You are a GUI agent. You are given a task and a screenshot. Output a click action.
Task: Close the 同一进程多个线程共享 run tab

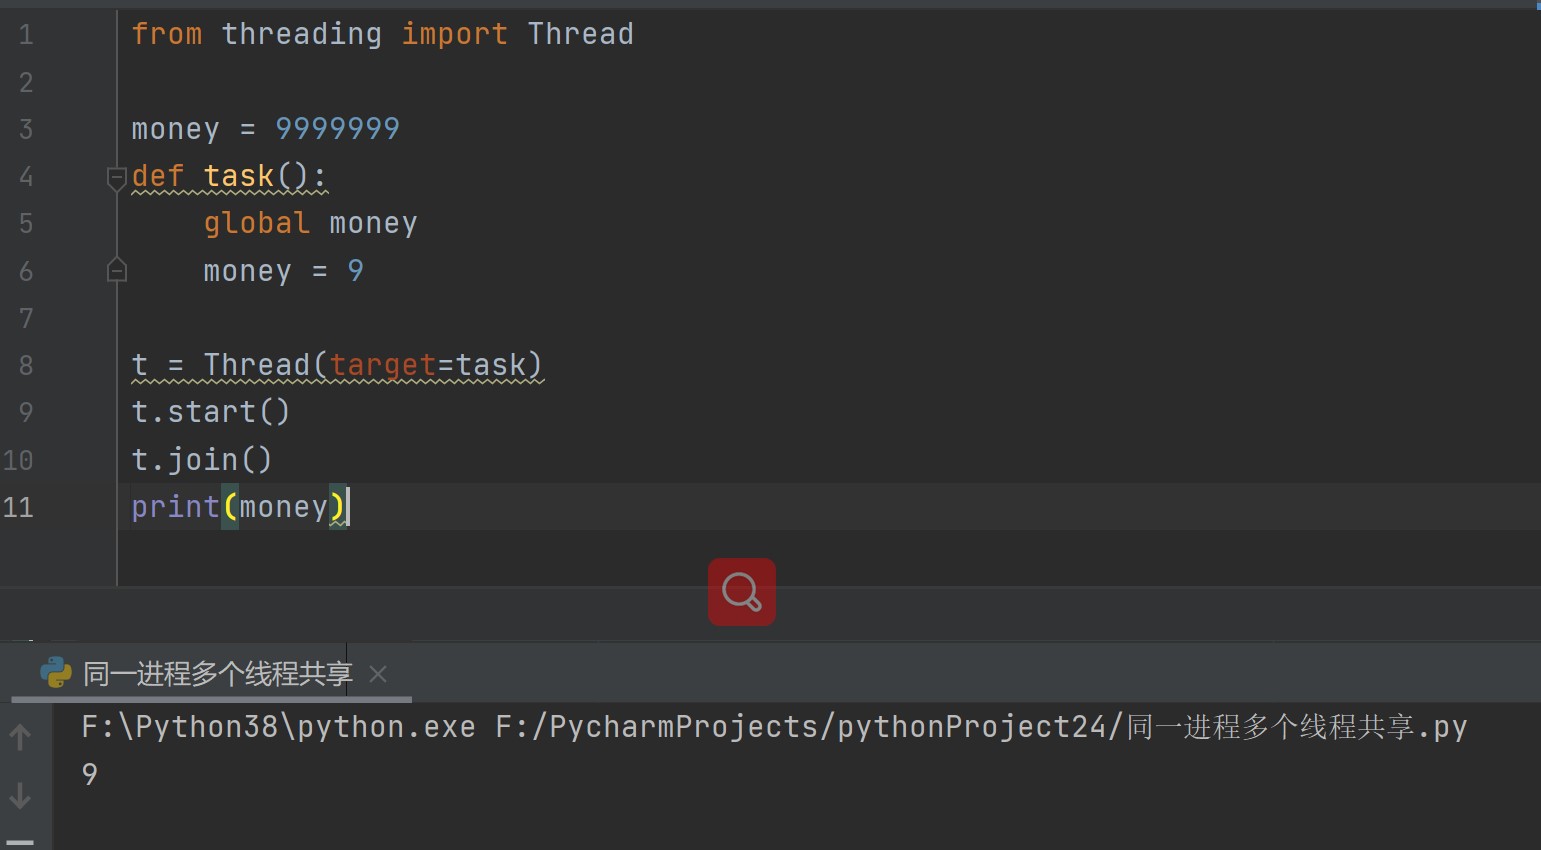tap(378, 674)
